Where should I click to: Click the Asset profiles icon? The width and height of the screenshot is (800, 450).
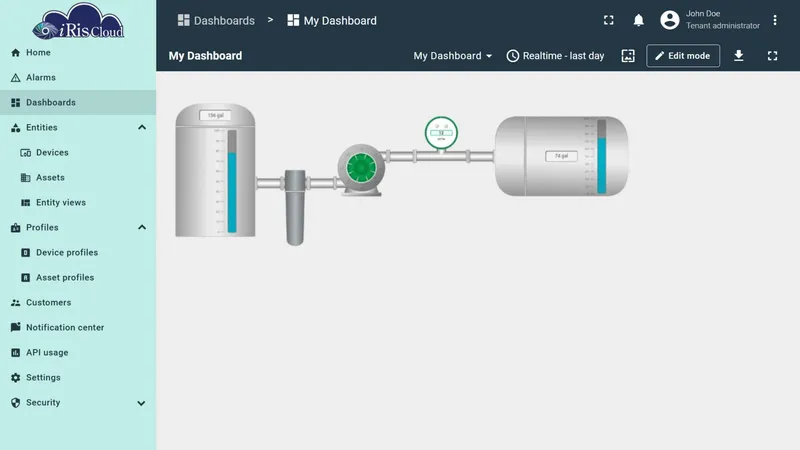click(x=26, y=278)
